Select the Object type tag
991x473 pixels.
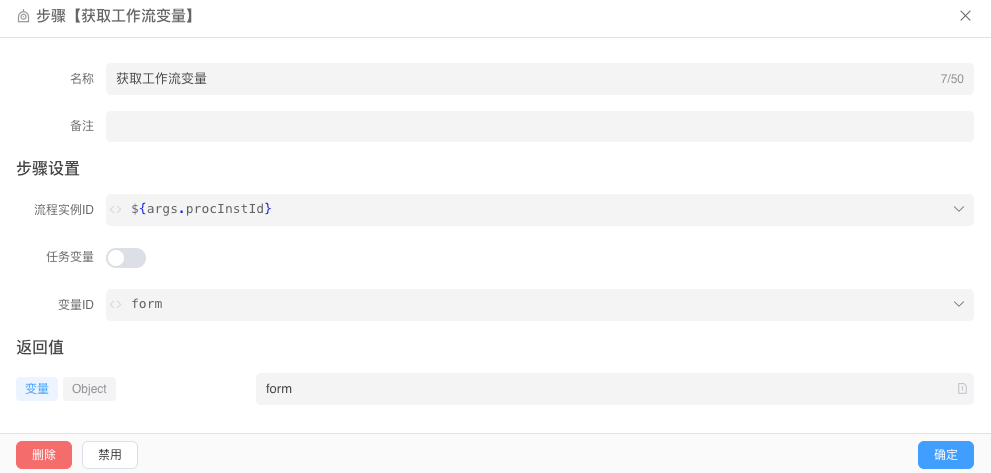pos(89,389)
